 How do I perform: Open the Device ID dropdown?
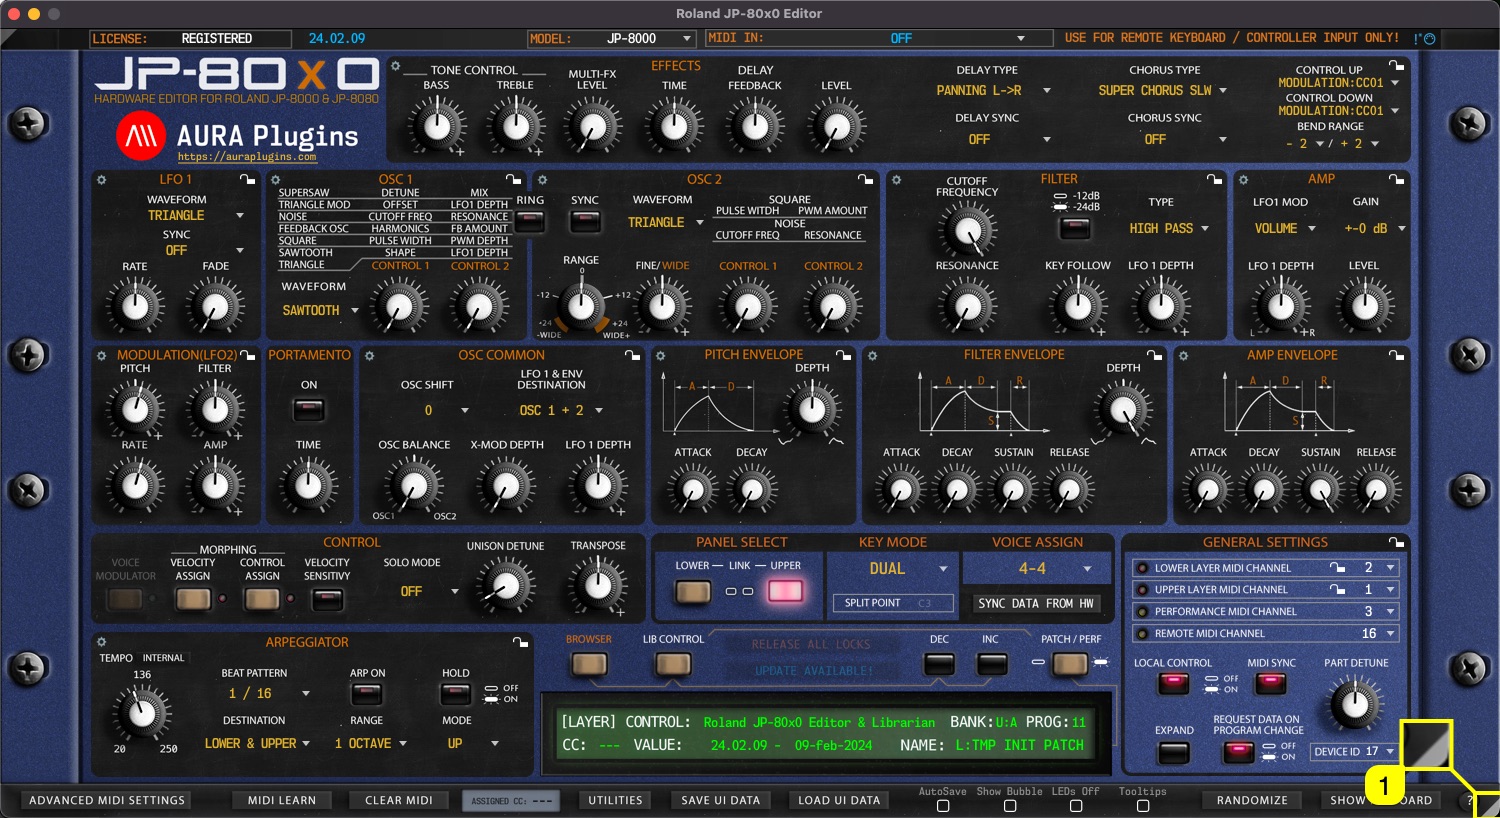[x=1354, y=751]
